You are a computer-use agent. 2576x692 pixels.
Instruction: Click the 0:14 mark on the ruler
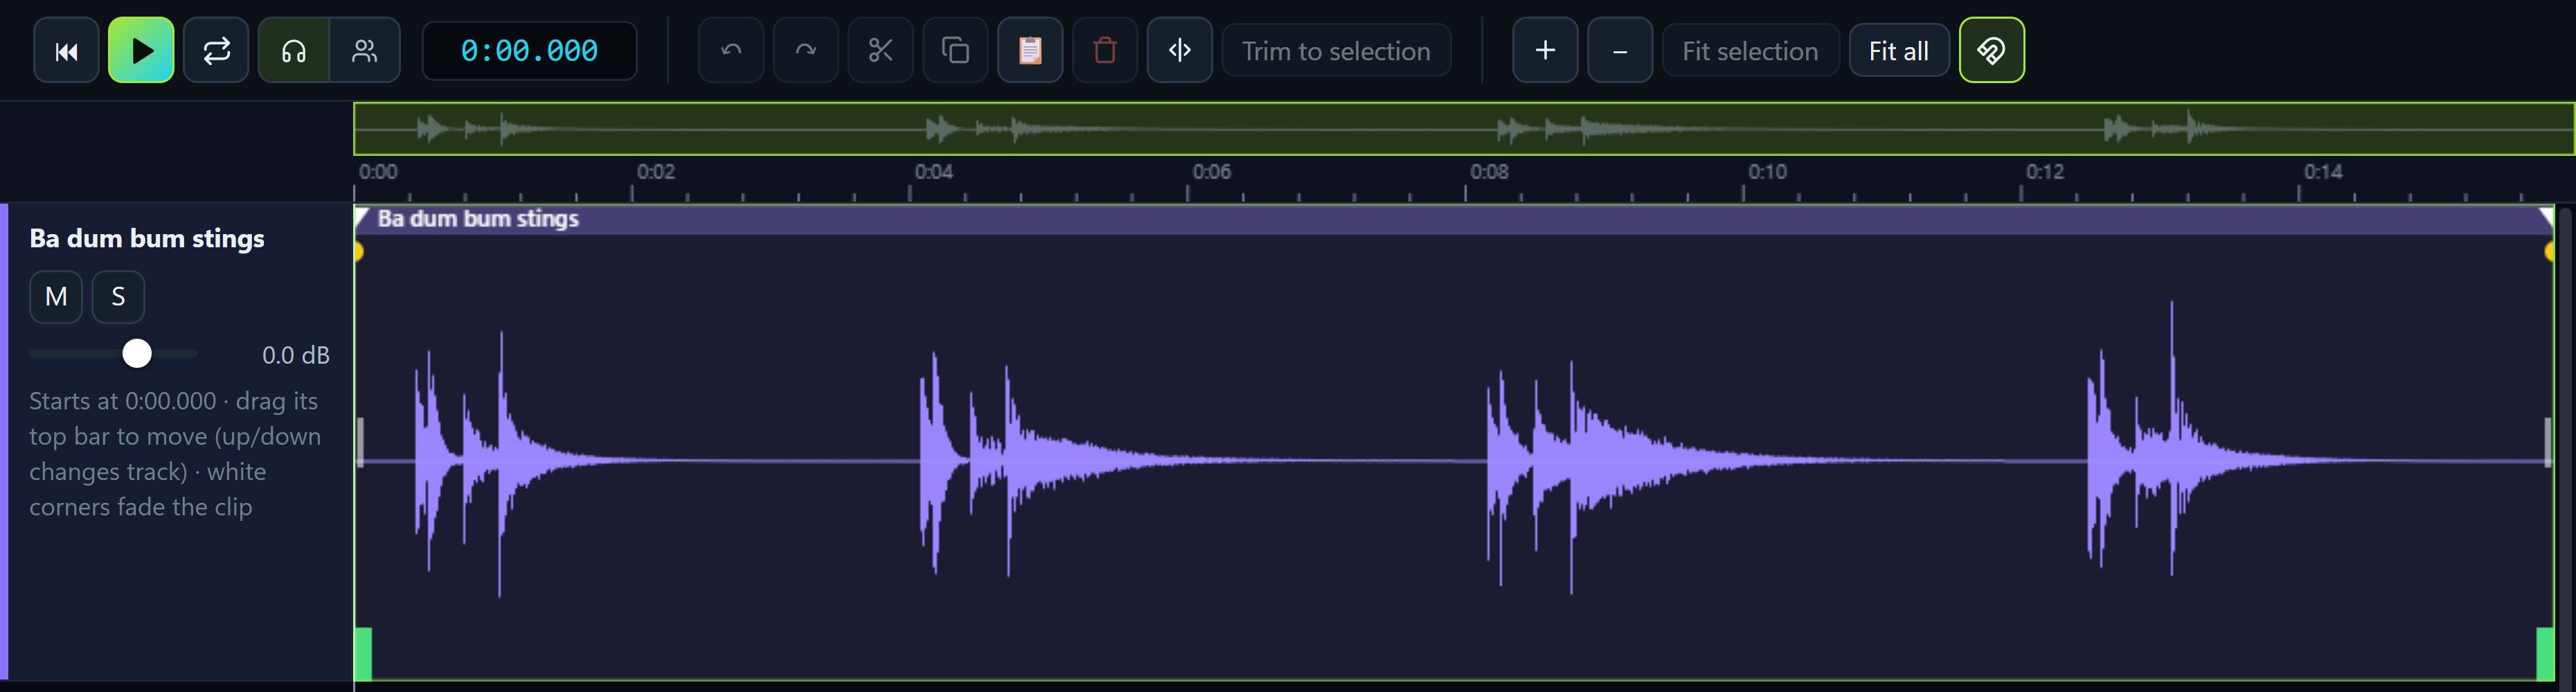[2322, 171]
